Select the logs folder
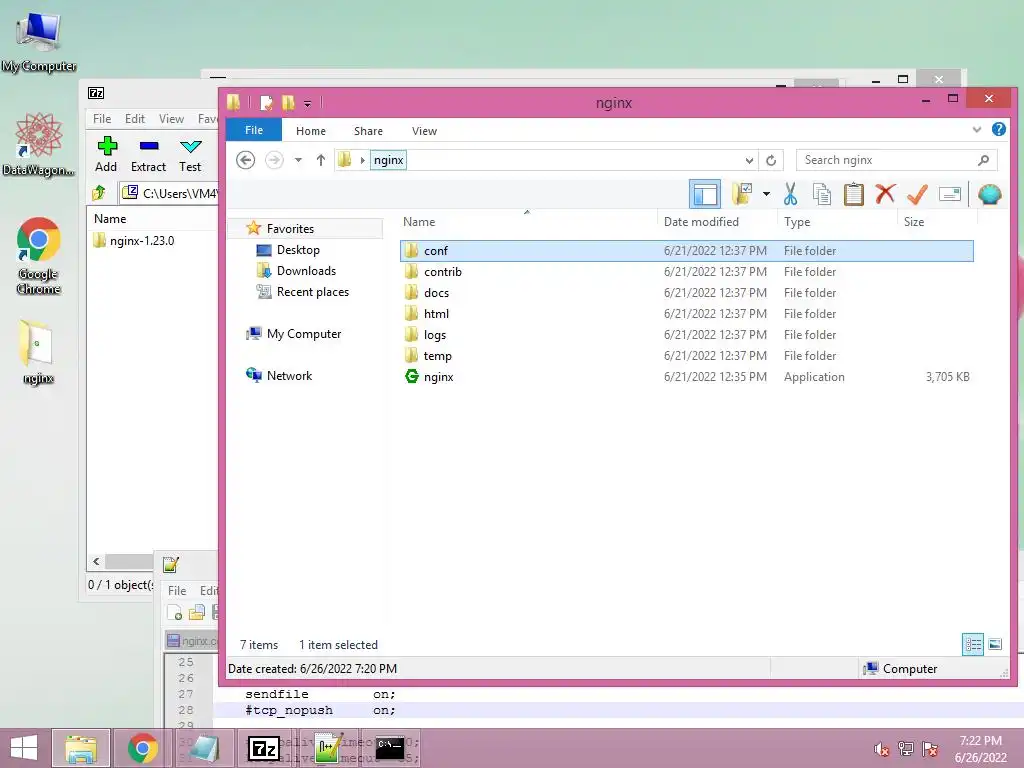This screenshot has height=768, width=1024. pos(686,334)
